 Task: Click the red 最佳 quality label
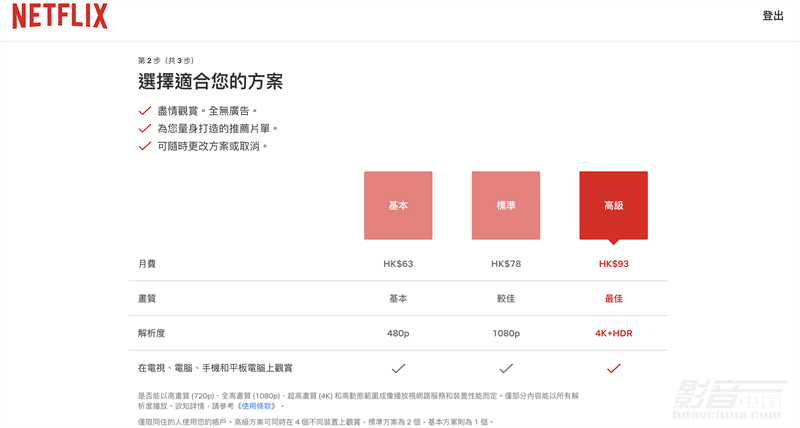613,298
